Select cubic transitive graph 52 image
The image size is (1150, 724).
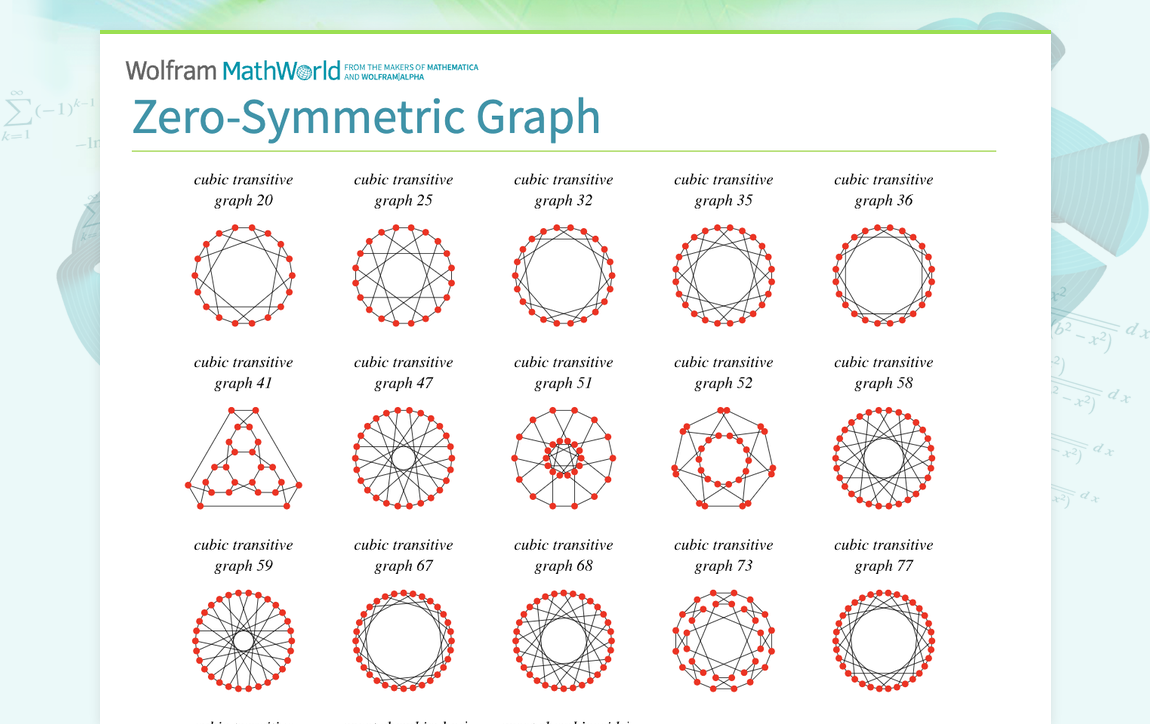pos(723,458)
